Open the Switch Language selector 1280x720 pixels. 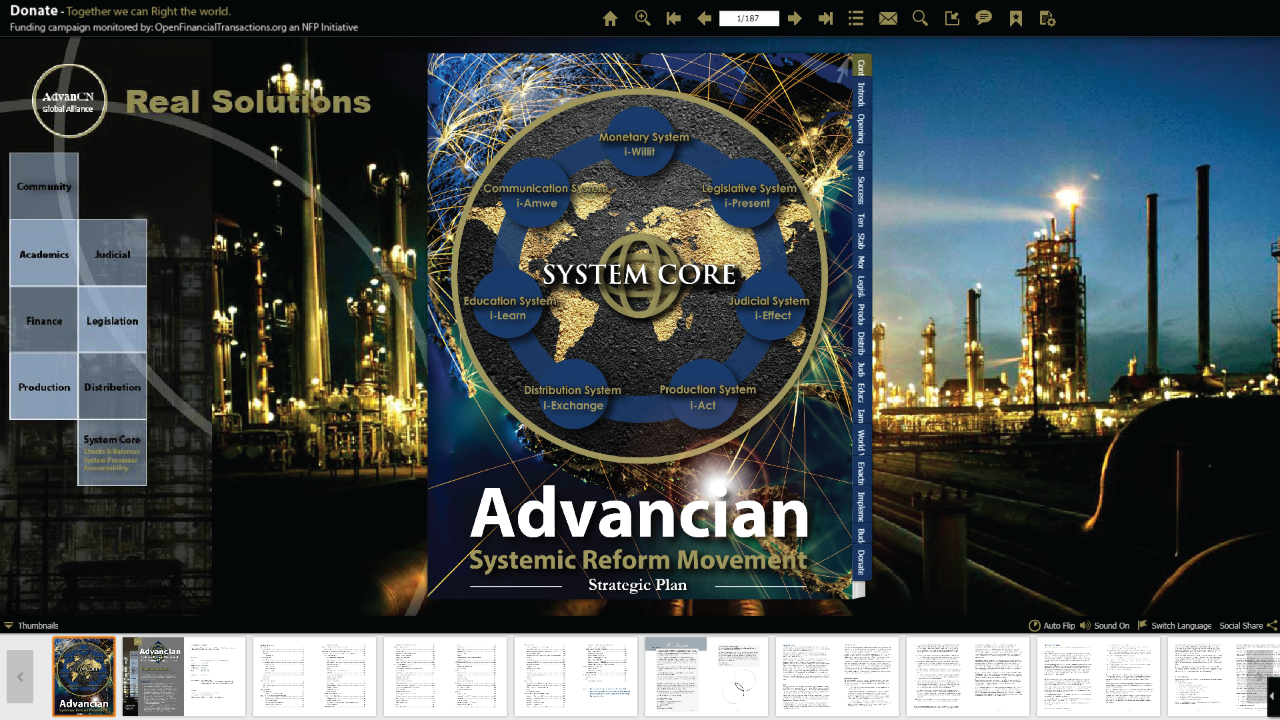click(1175, 626)
